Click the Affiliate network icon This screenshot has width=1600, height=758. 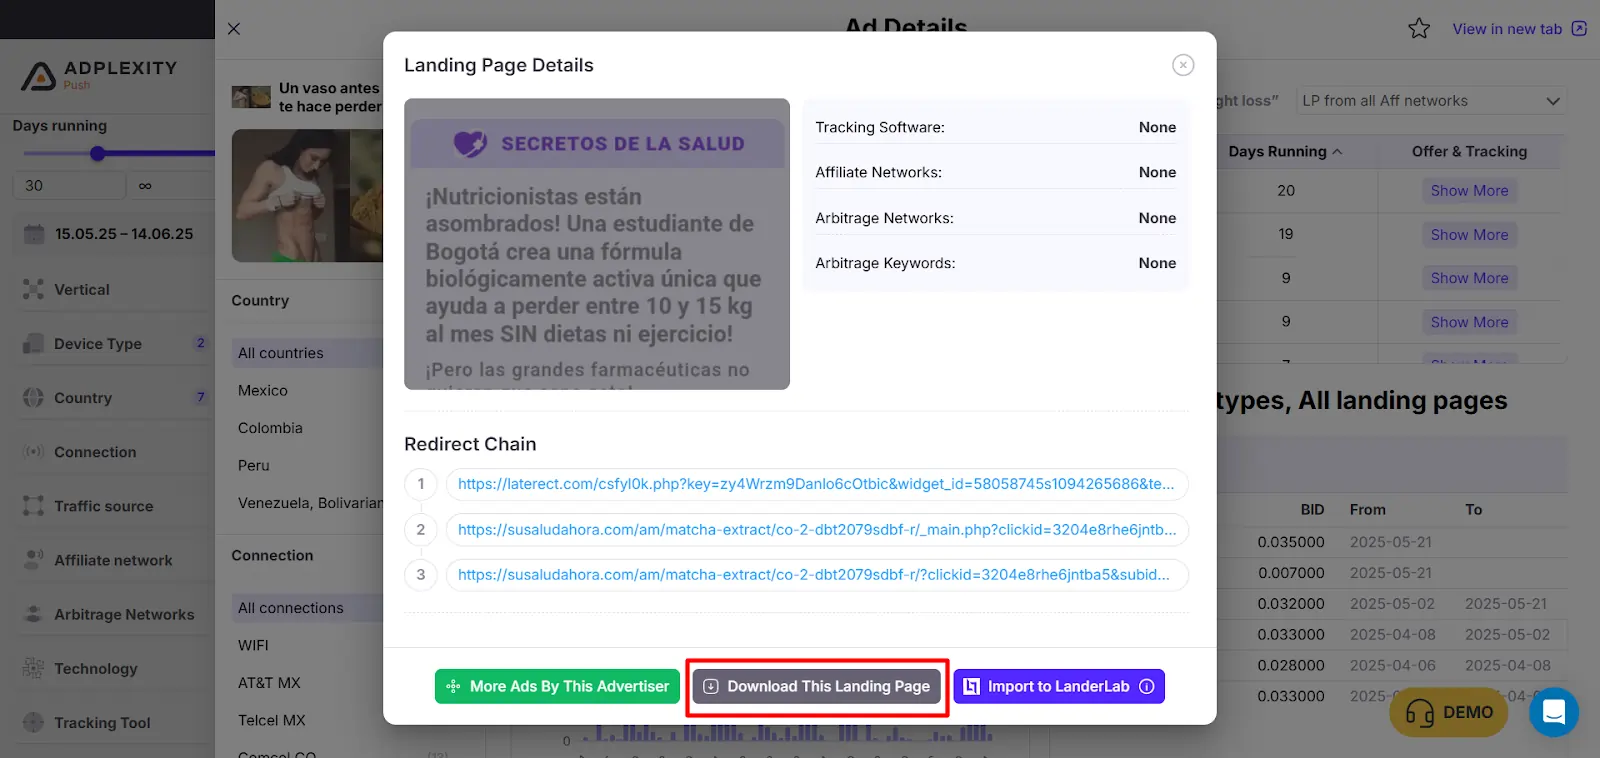pos(33,560)
